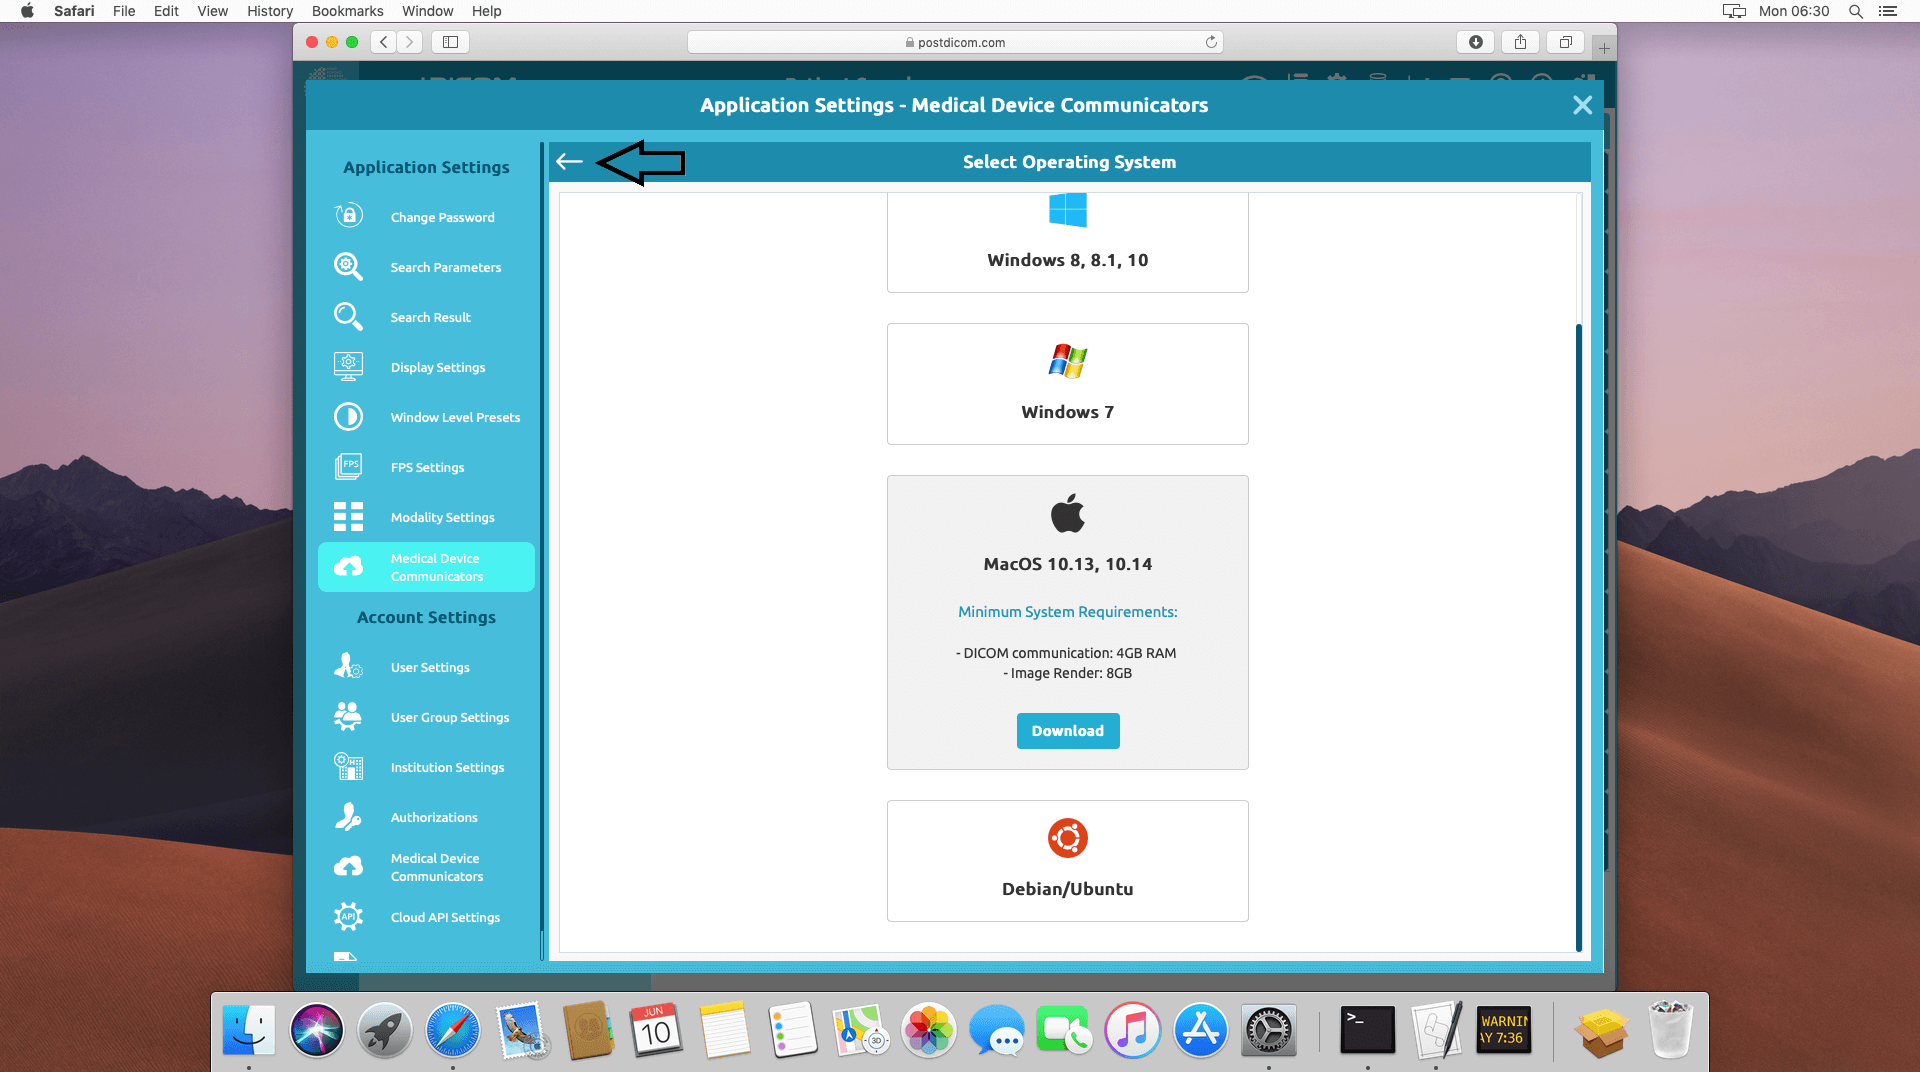Open Search Parameters settings
This screenshot has height=1072, width=1920.
point(426,267)
